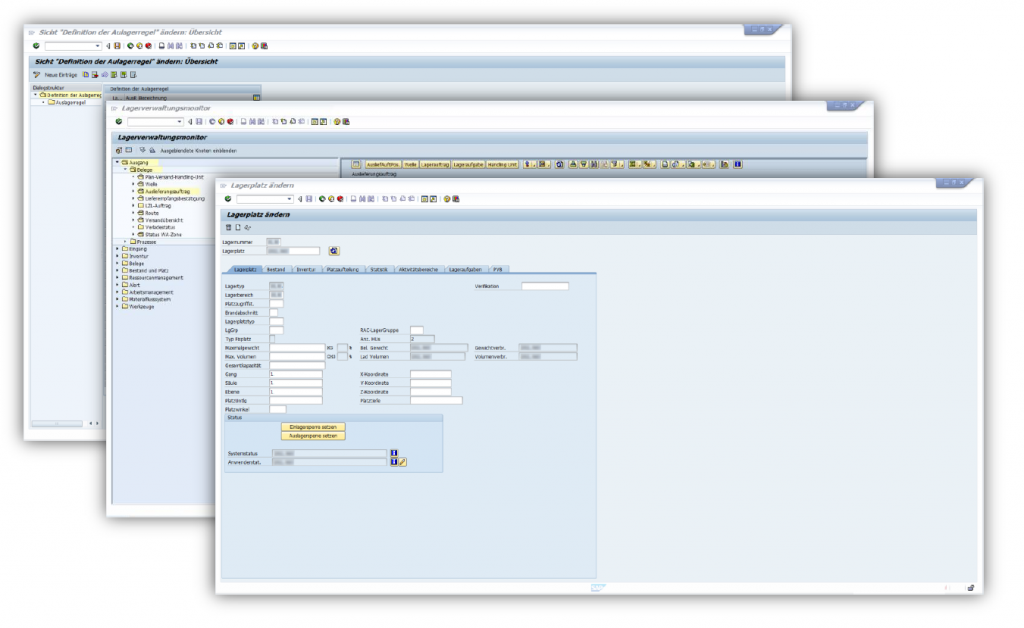Expand the Inventur tree node
Image resolution: width=1024 pixels, height=628 pixels.
click(x=117, y=256)
